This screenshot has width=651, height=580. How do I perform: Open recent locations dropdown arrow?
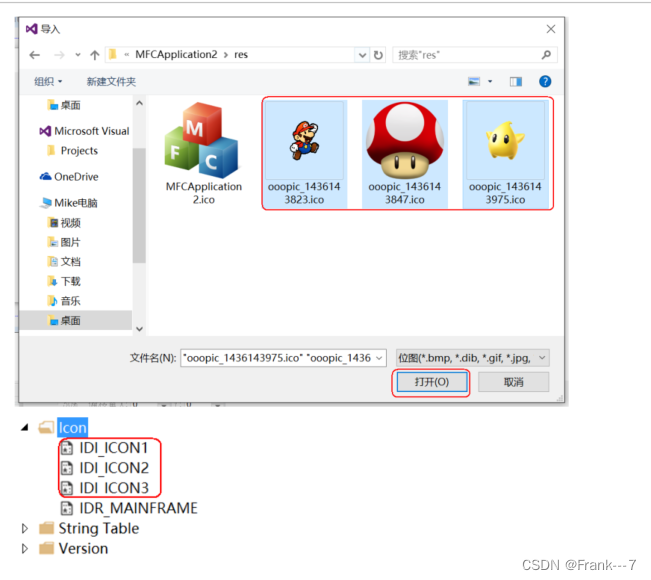[78, 55]
